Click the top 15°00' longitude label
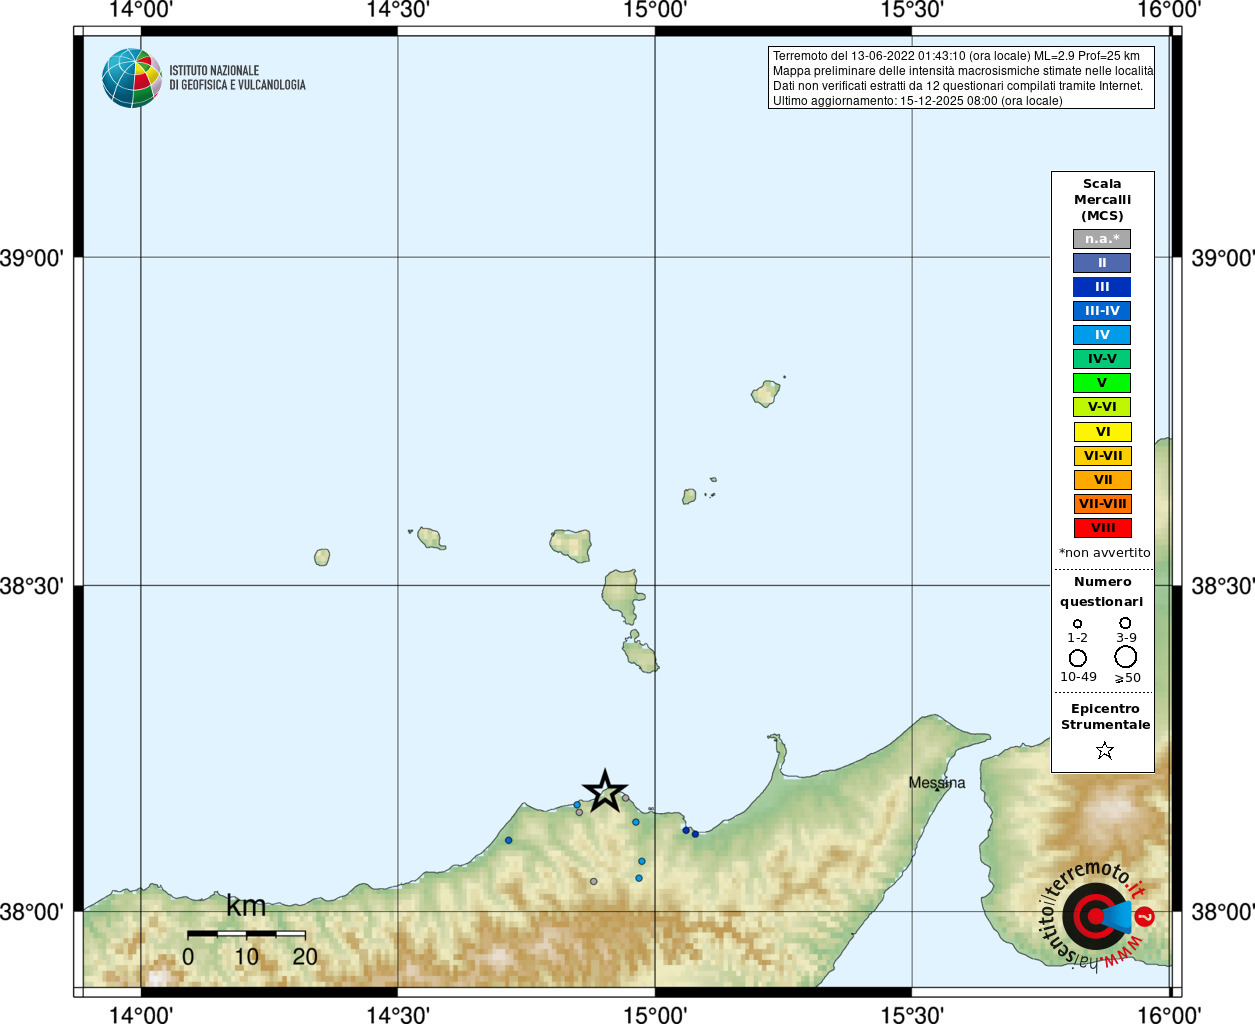Viewport: 1255px width, 1024px height. 655,10
